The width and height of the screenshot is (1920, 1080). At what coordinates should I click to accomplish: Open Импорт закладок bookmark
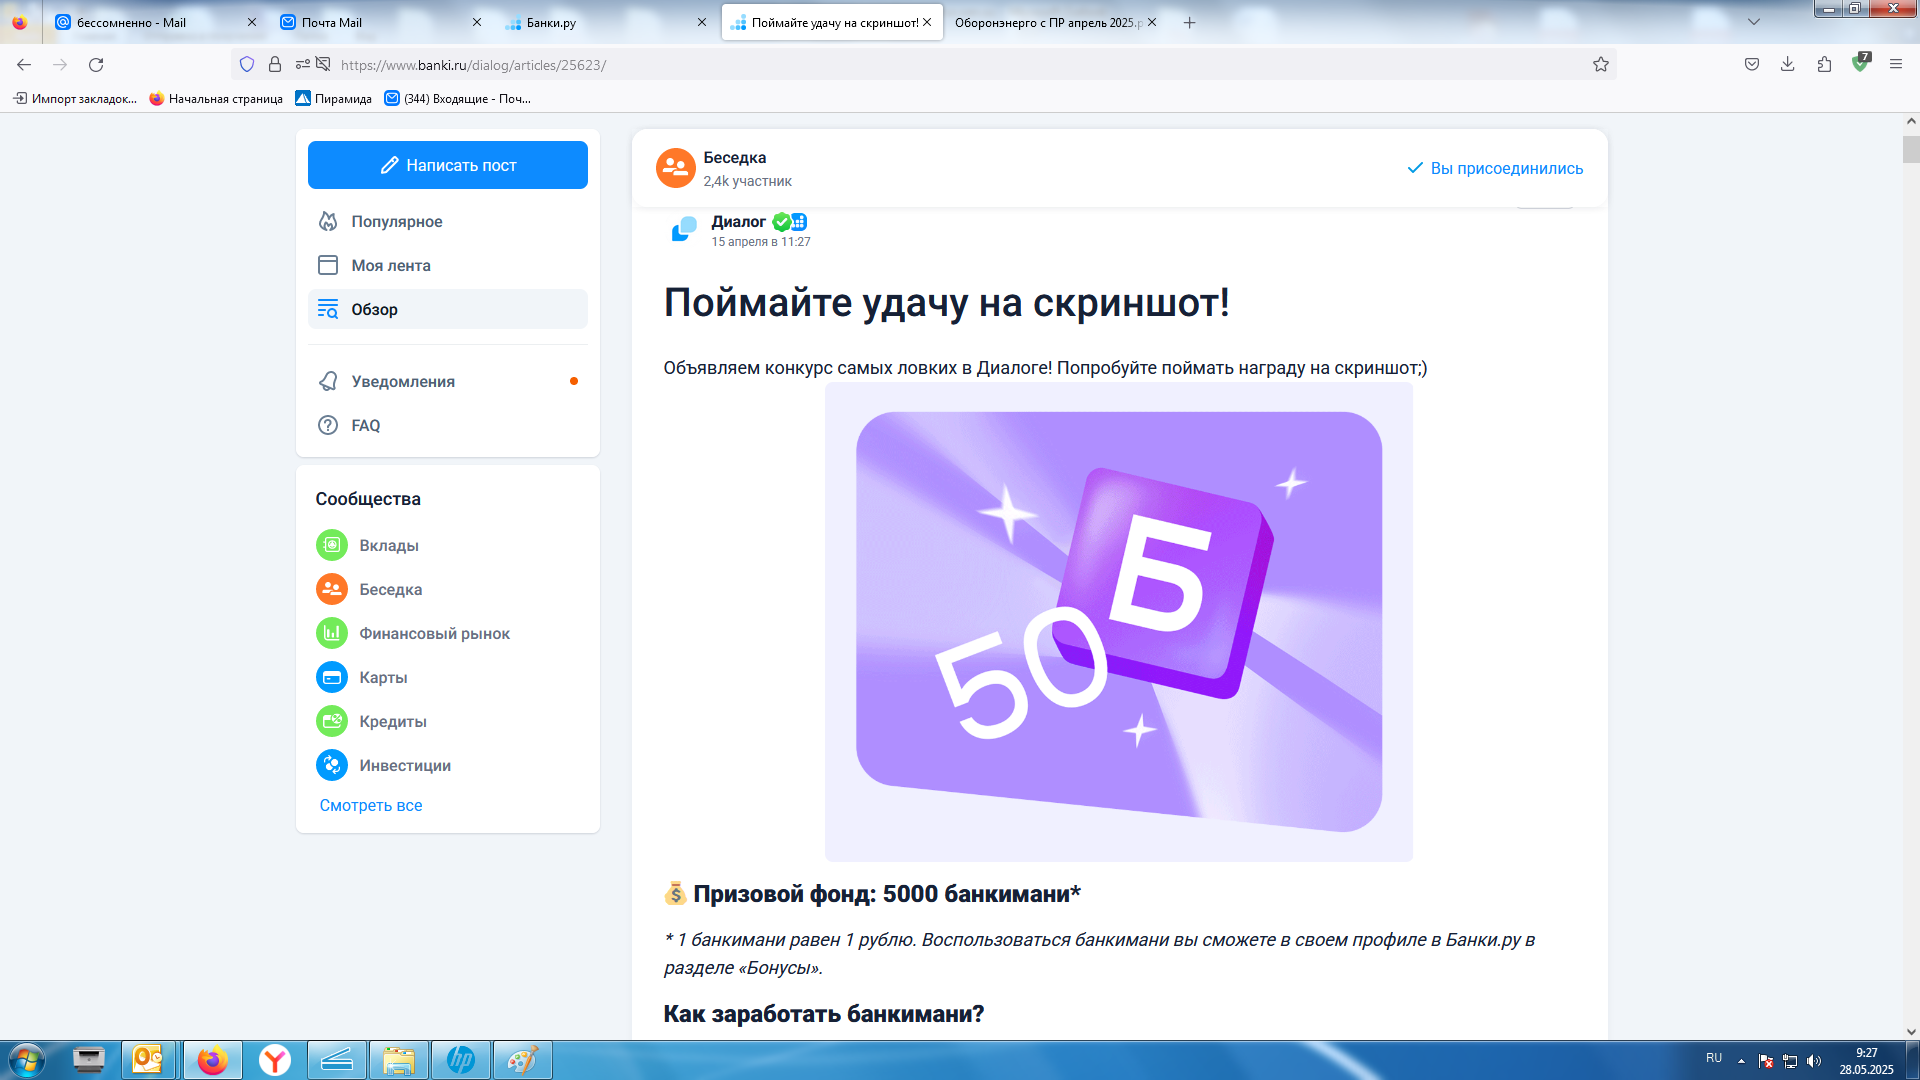coord(75,98)
